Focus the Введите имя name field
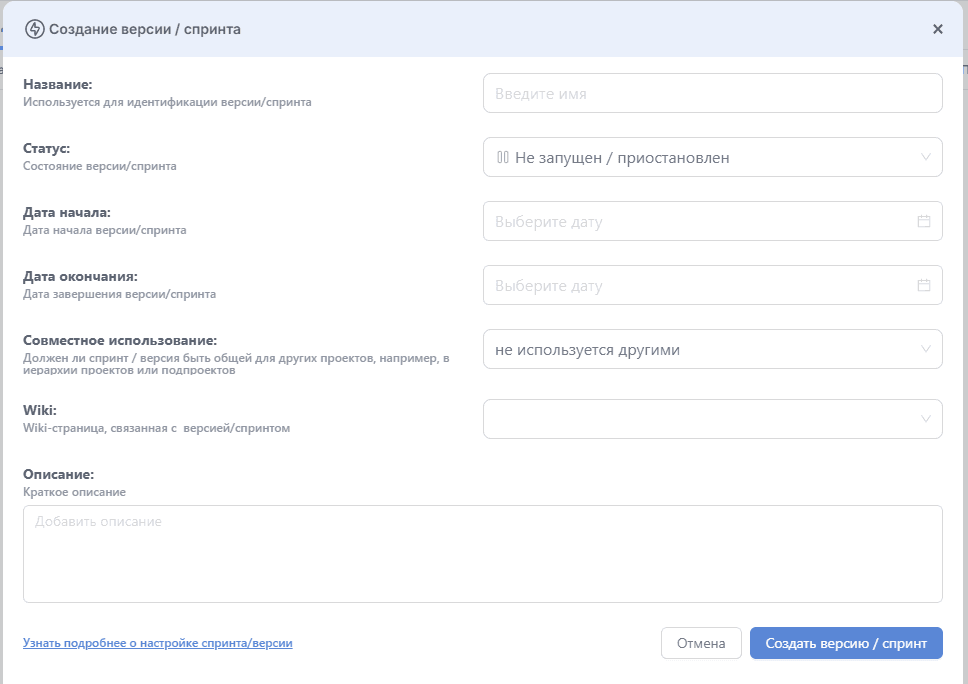 (712, 93)
